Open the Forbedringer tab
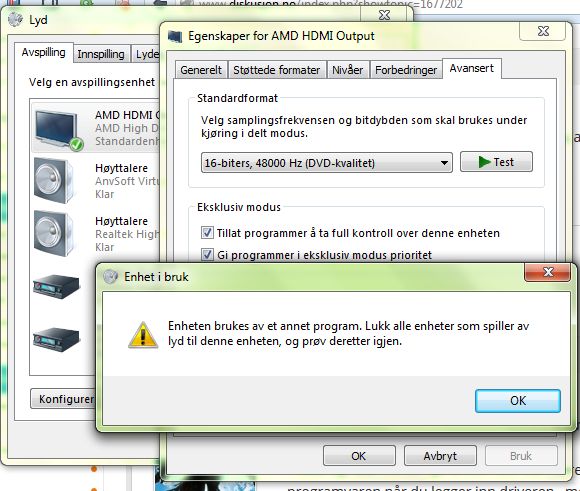The height and width of the screenshot is (491, 580). [x=406, y=70]
